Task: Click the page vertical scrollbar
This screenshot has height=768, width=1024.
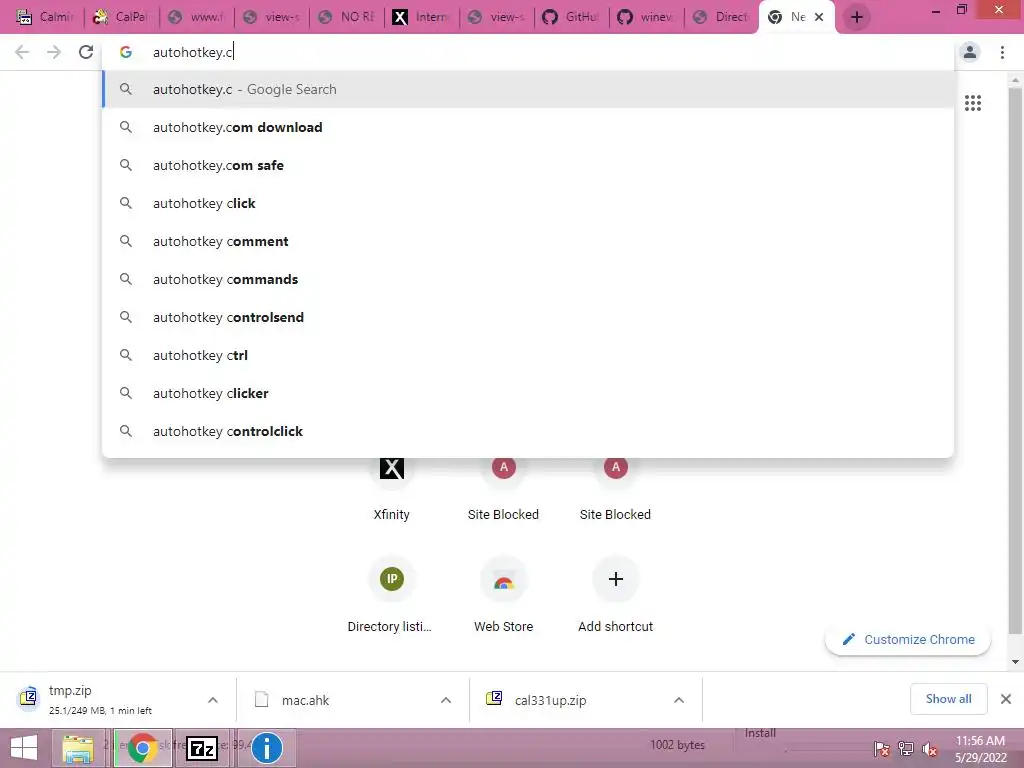Action: click(x=1015, y=359)
